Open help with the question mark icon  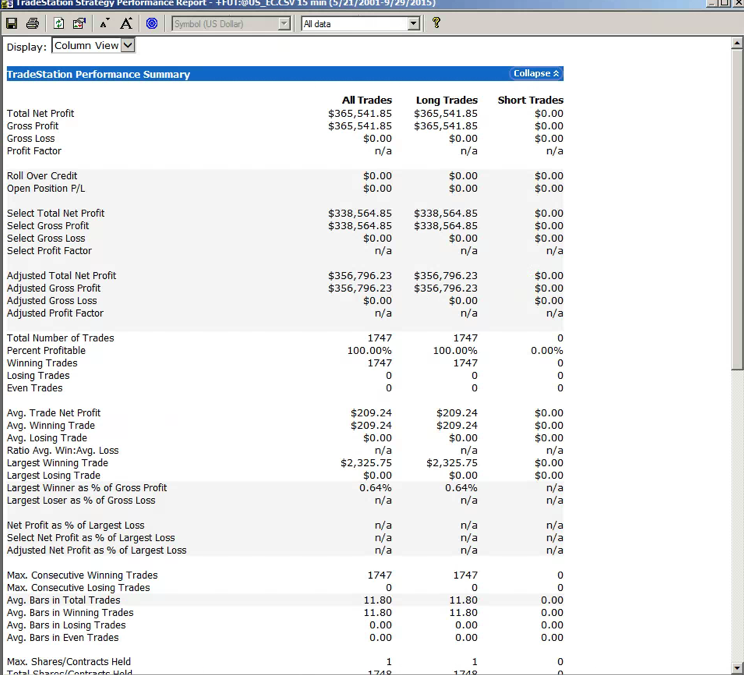point(436,23)
